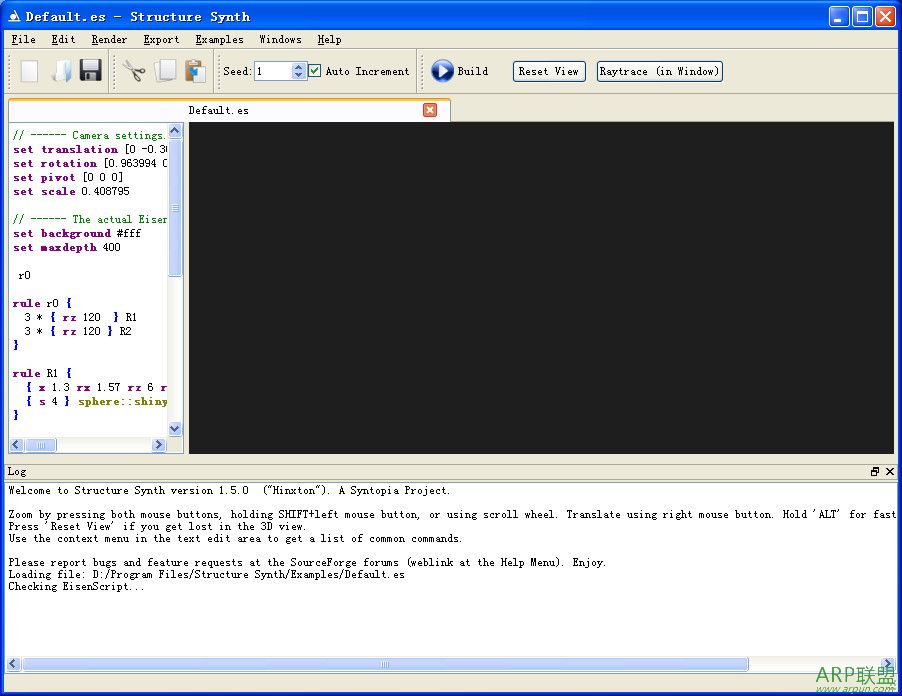Viewport: 902px width, 696px height.
Task: Click the Reset View button
Action: (549, 71)
